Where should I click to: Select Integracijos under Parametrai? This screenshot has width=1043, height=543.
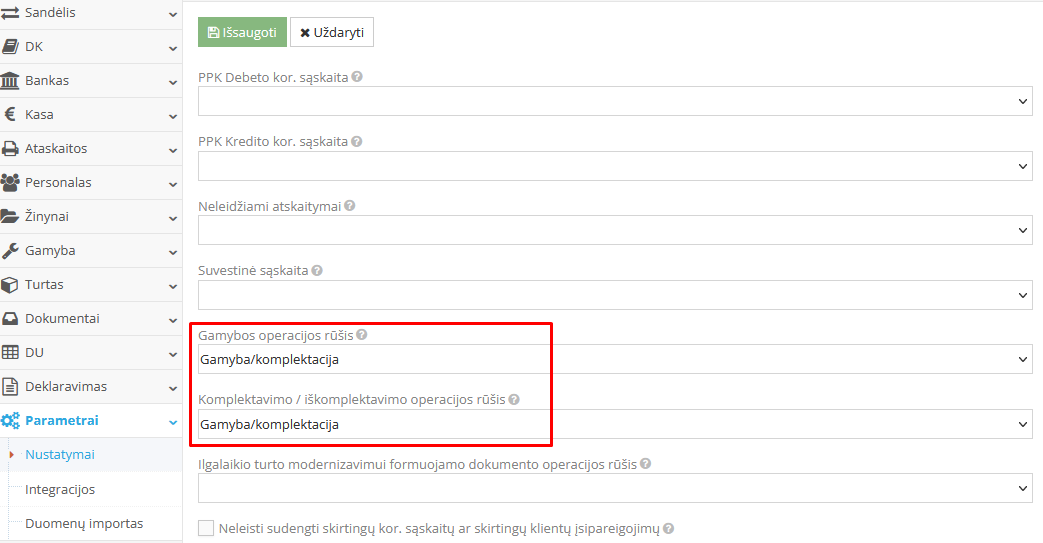point(60,490)
